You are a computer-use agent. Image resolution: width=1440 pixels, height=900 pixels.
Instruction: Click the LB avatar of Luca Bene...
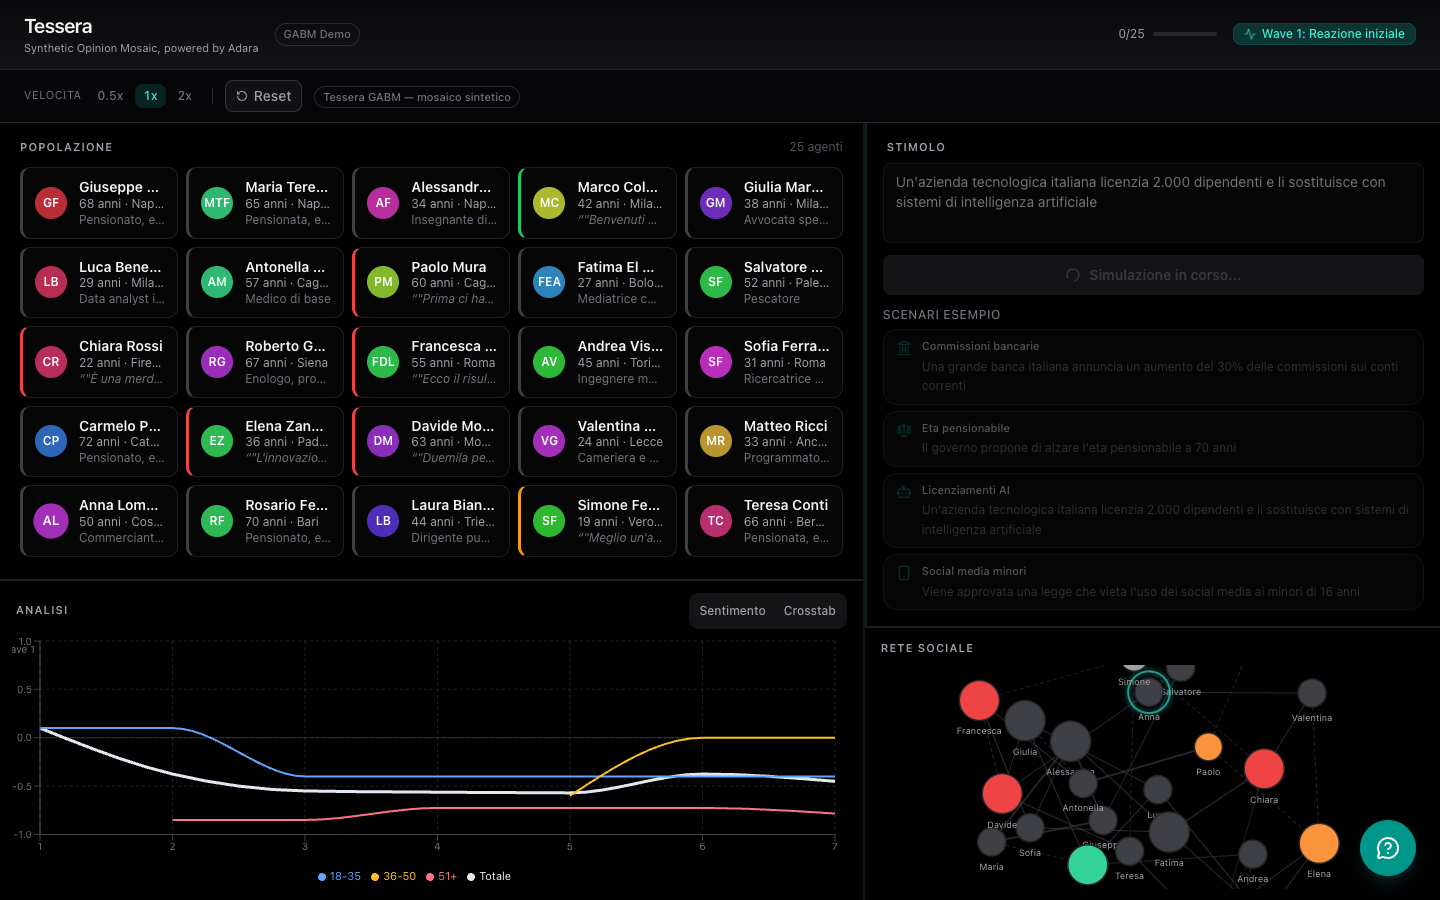click(x=51, y=282)
